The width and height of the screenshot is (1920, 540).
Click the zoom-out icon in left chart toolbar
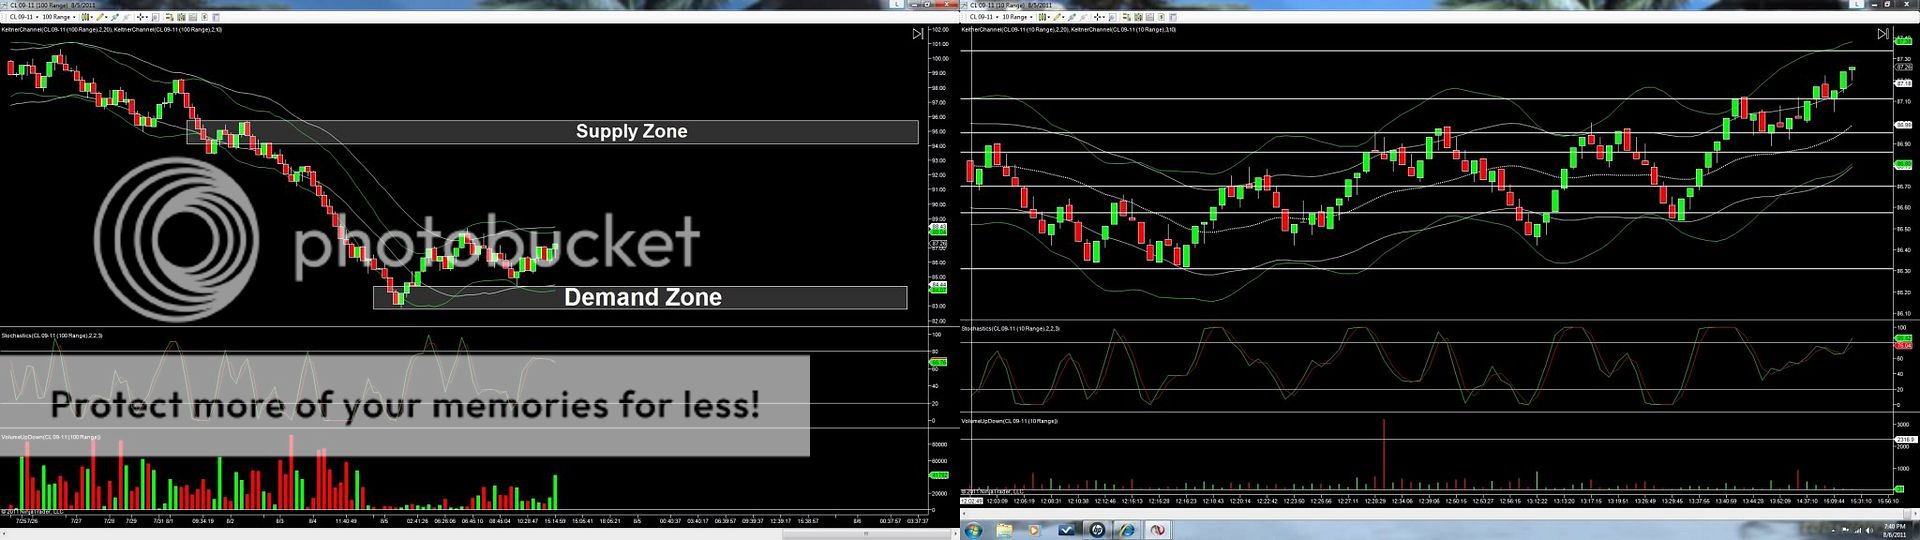tap(126, 17)
